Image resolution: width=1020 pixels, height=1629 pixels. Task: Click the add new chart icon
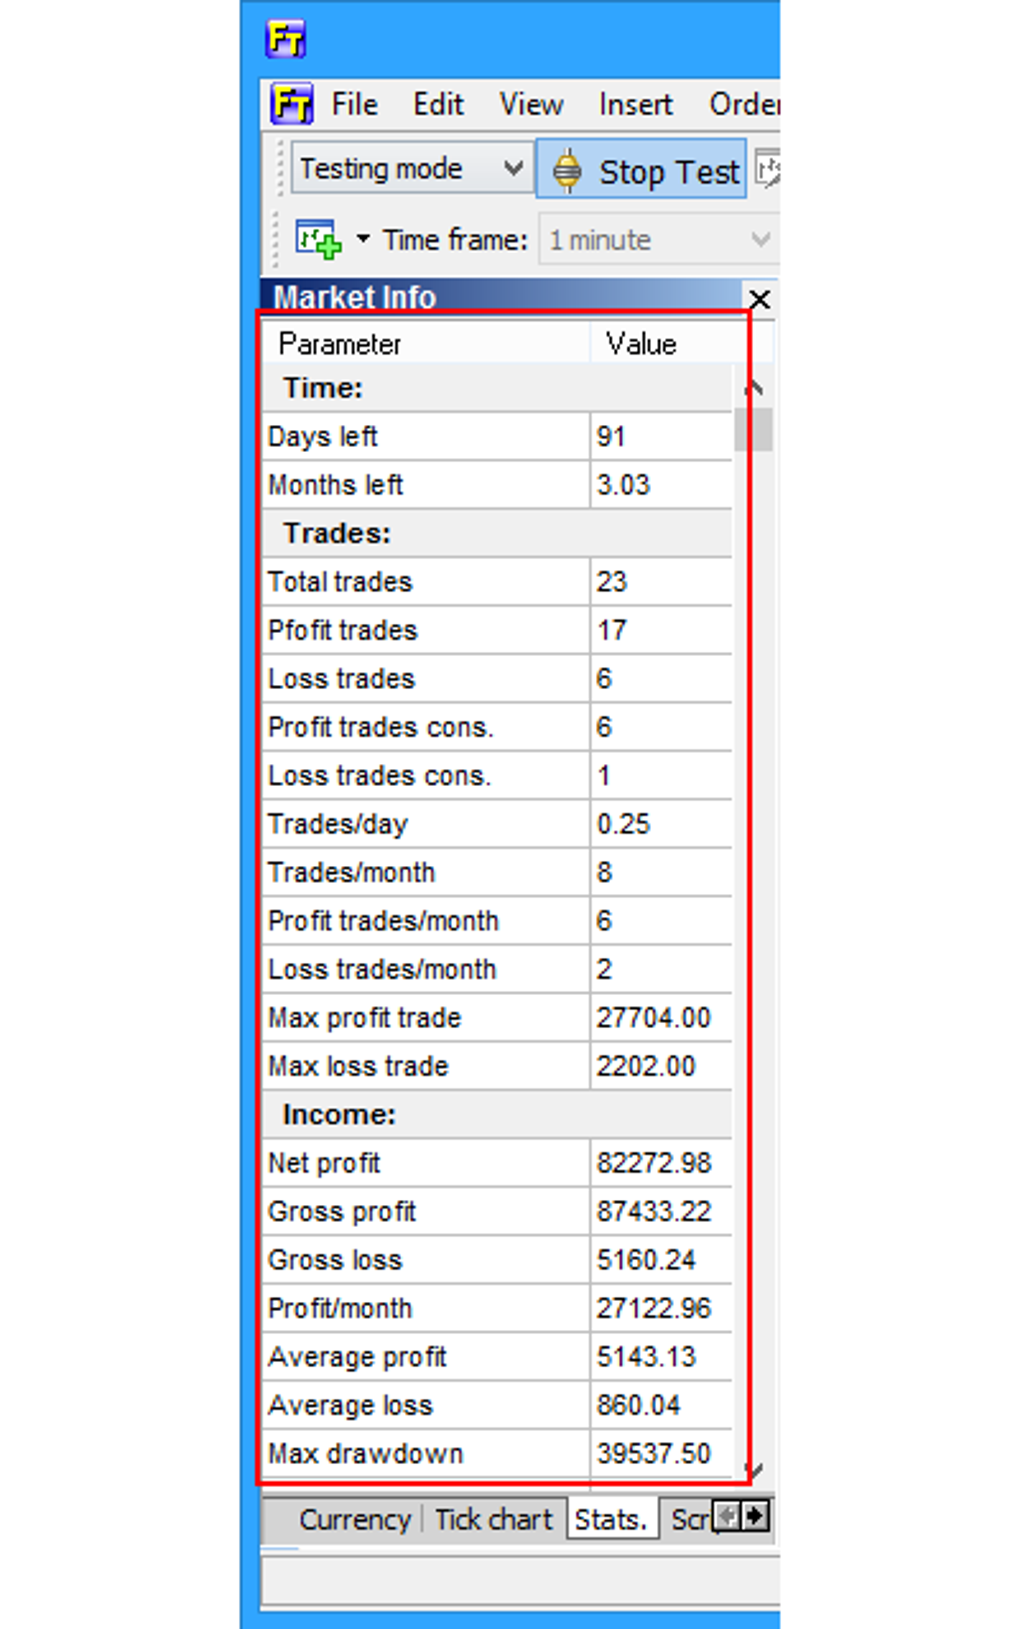tap(318, 240)
